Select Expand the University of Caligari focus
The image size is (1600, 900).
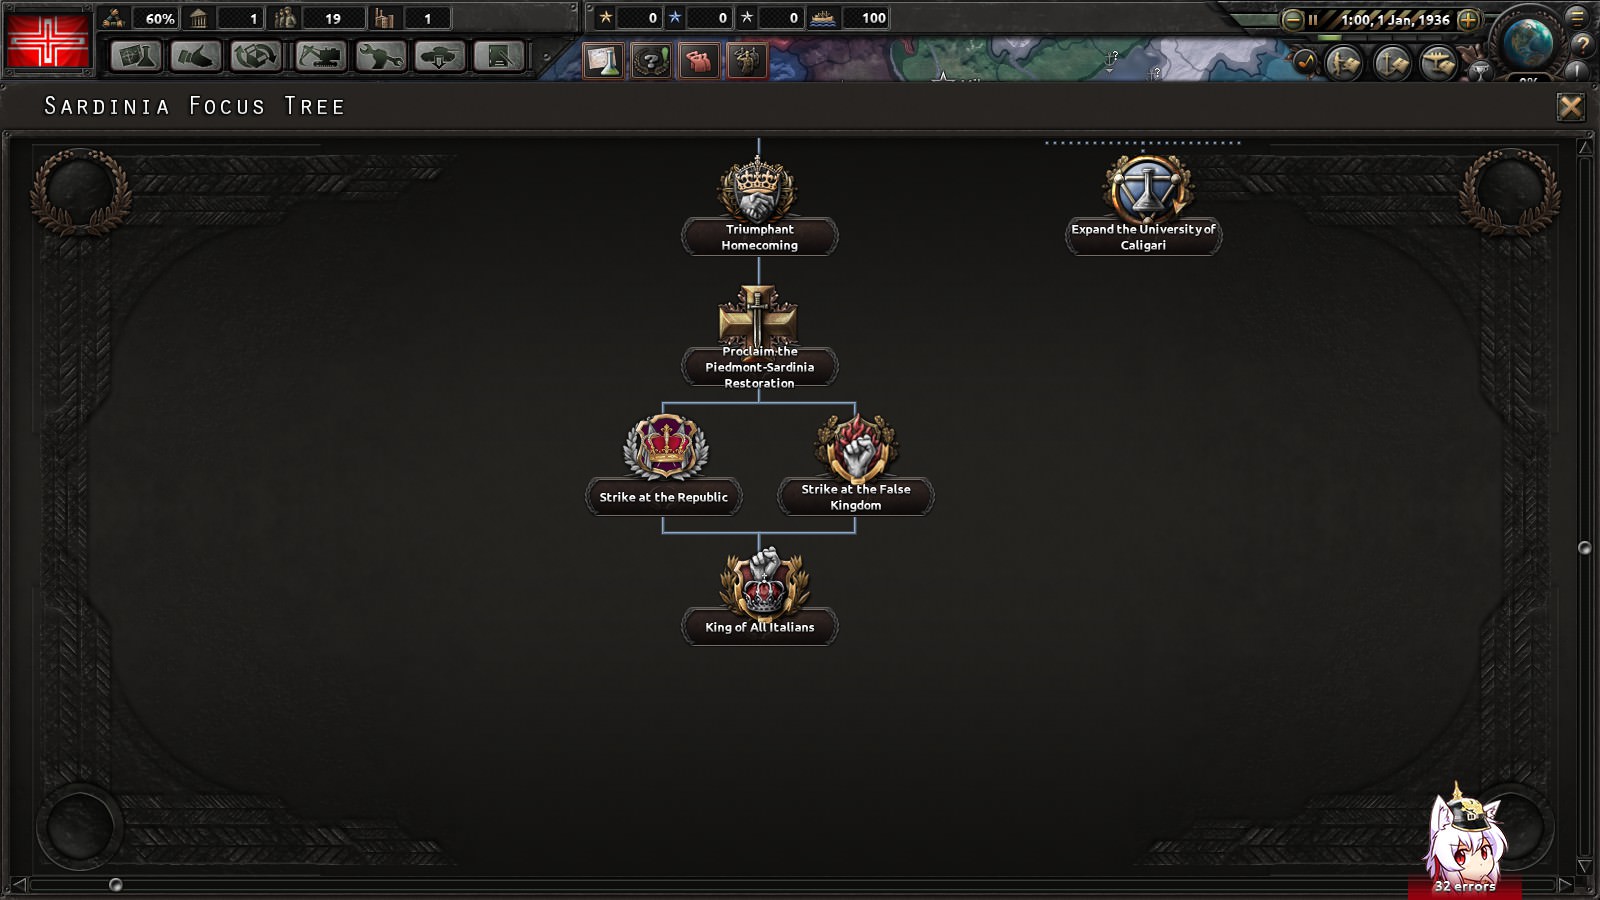pos(1144,237)
